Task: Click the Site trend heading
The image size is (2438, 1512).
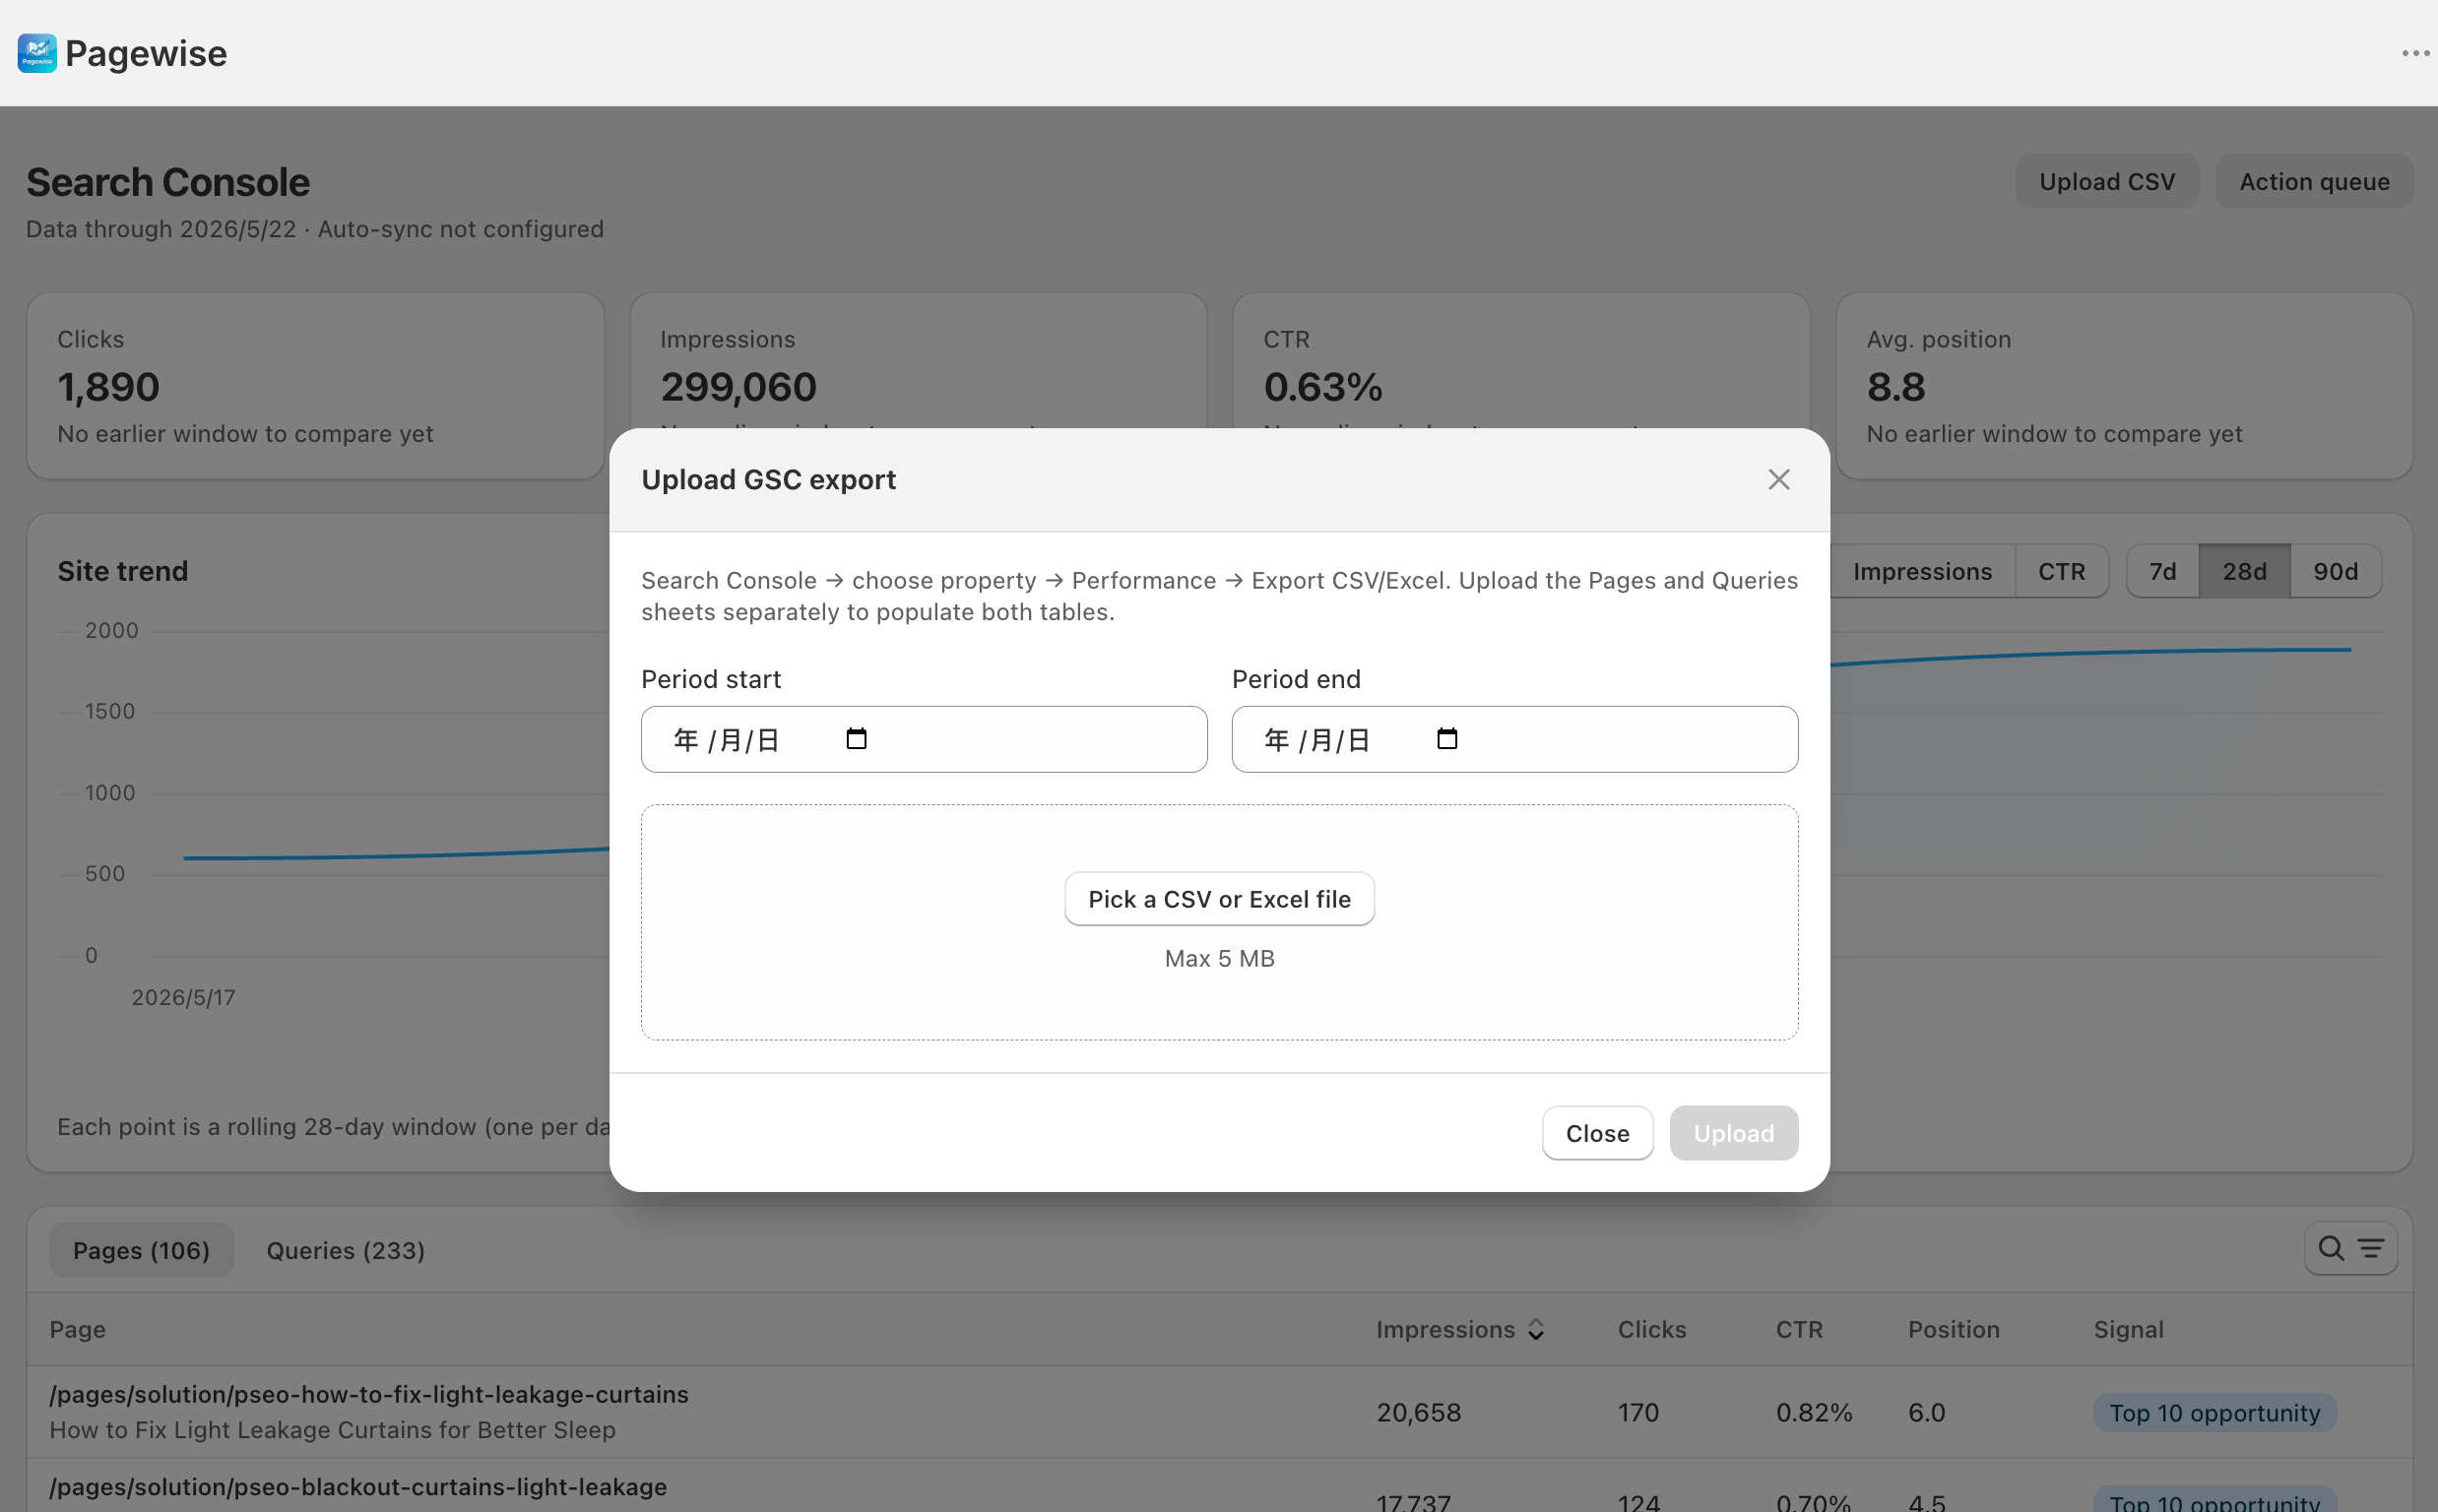Action: [122, 571]
